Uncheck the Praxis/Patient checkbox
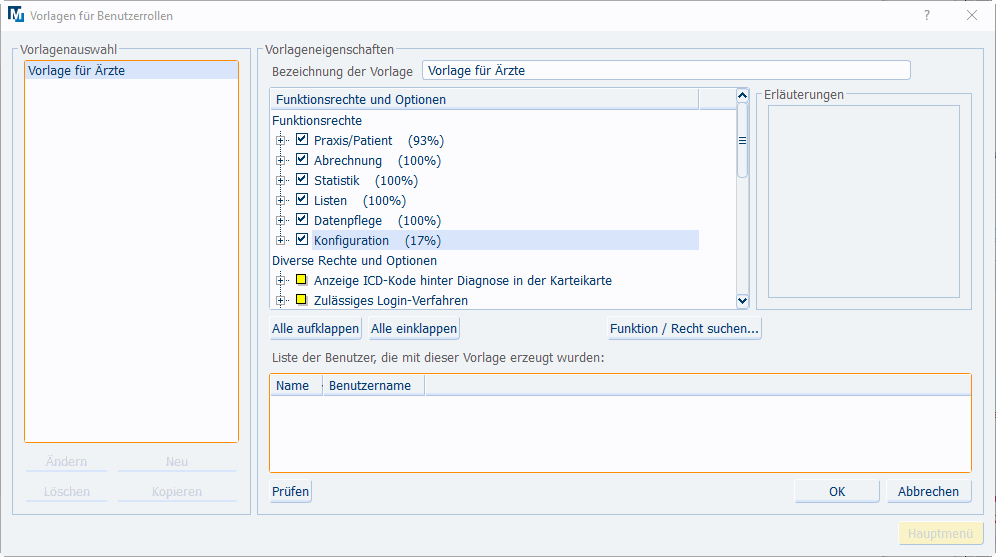This screenshot has width=996, height=557. coord(302,140)
